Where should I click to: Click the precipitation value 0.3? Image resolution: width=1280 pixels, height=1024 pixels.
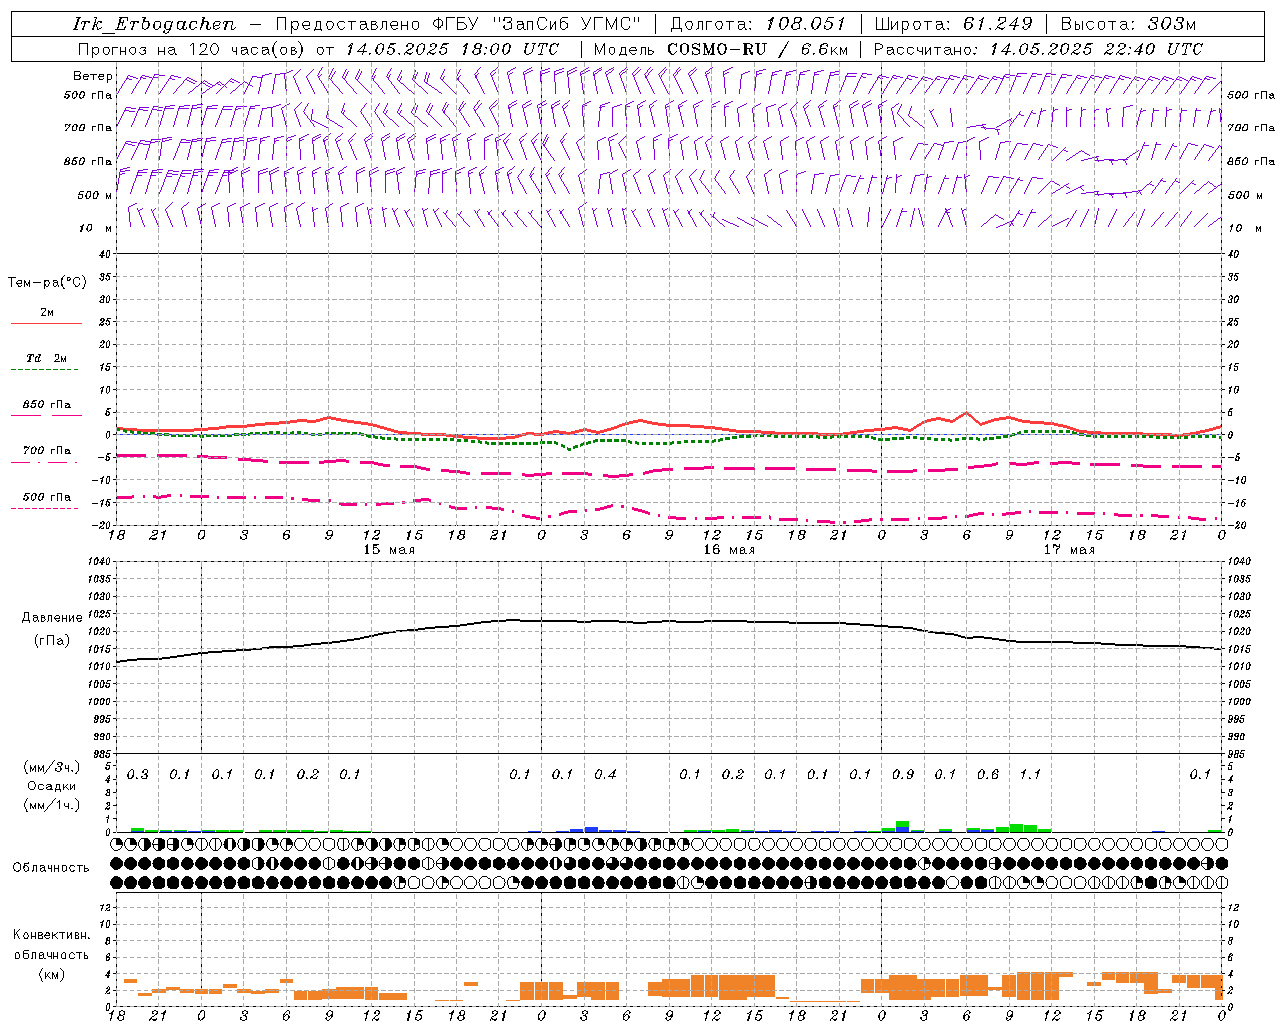138,775
